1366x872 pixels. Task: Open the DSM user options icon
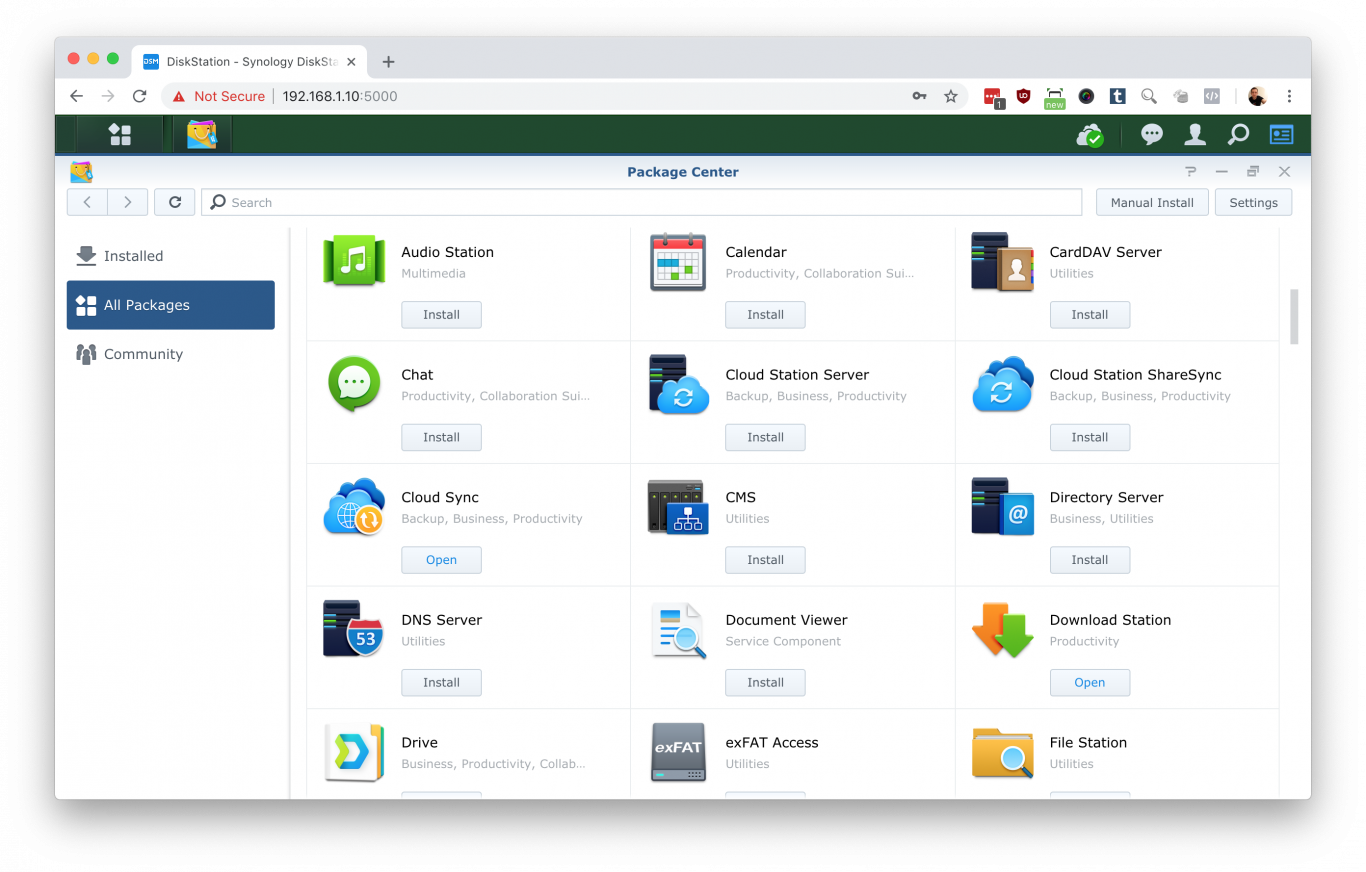pos(1195,134)
